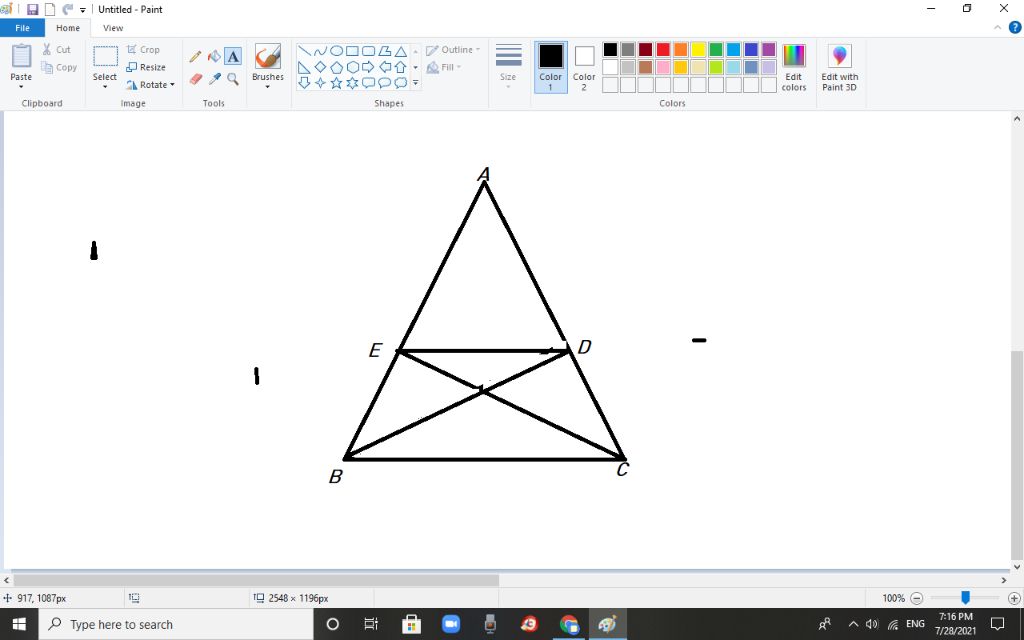This screenshot has width=1024, height=640.
Task: Choose the Eraser tool
Action: (196, 78)
